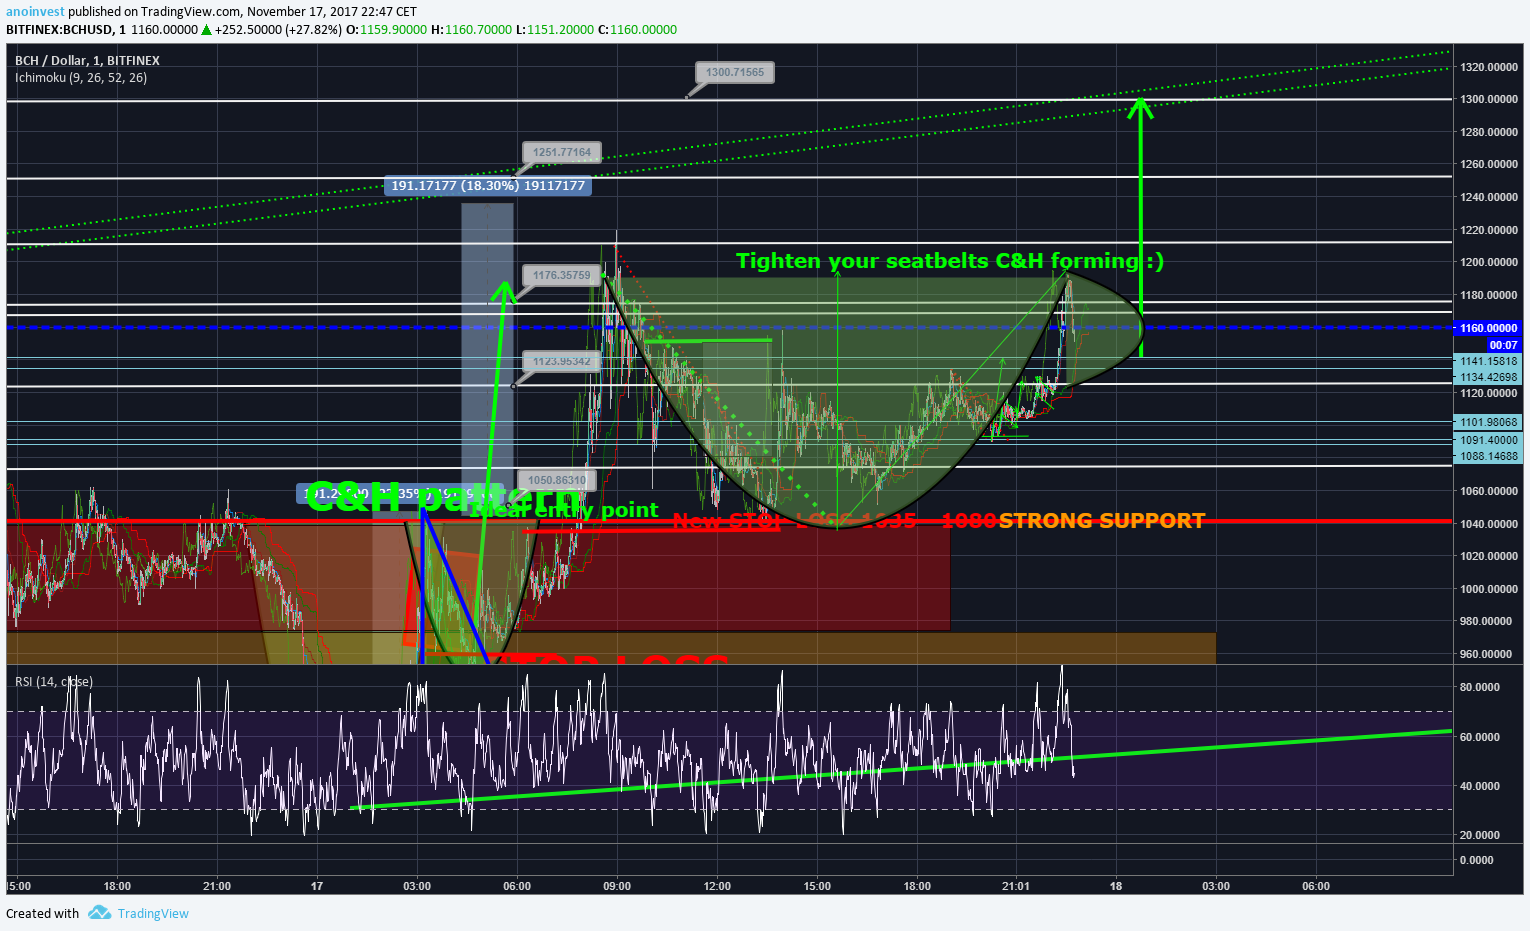This screenshot has width=1530, height=931.
Task: Click the 1088.14688 price axis tag
Action: click(1489, 456)
